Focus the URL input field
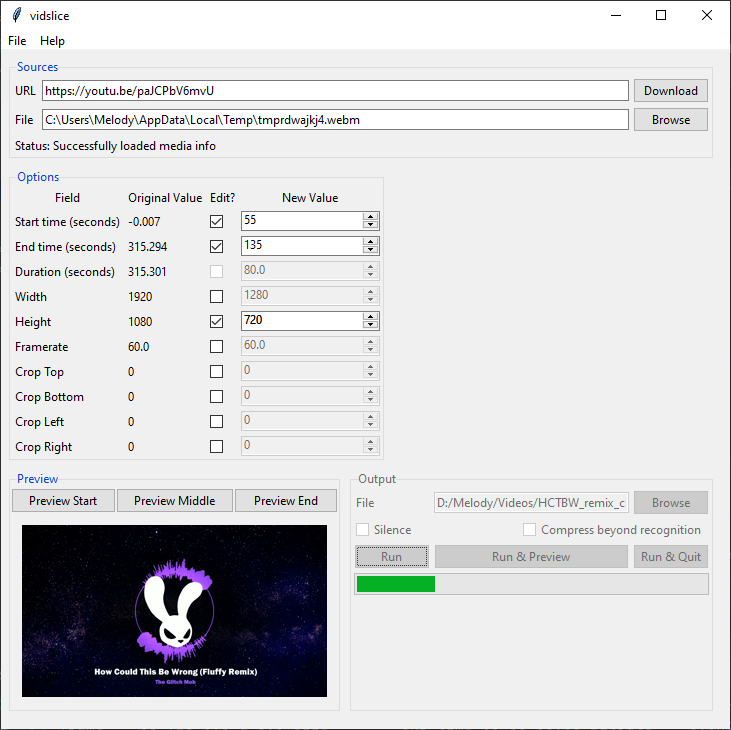Viewport: 731px width, 730px height. 335,90
